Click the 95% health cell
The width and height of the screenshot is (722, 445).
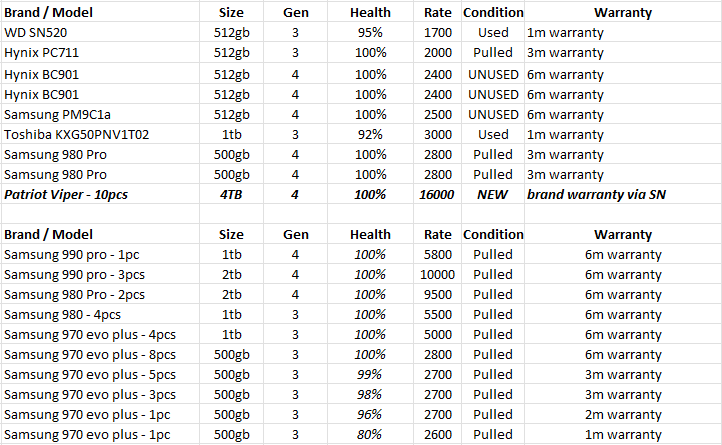(370, 32)
